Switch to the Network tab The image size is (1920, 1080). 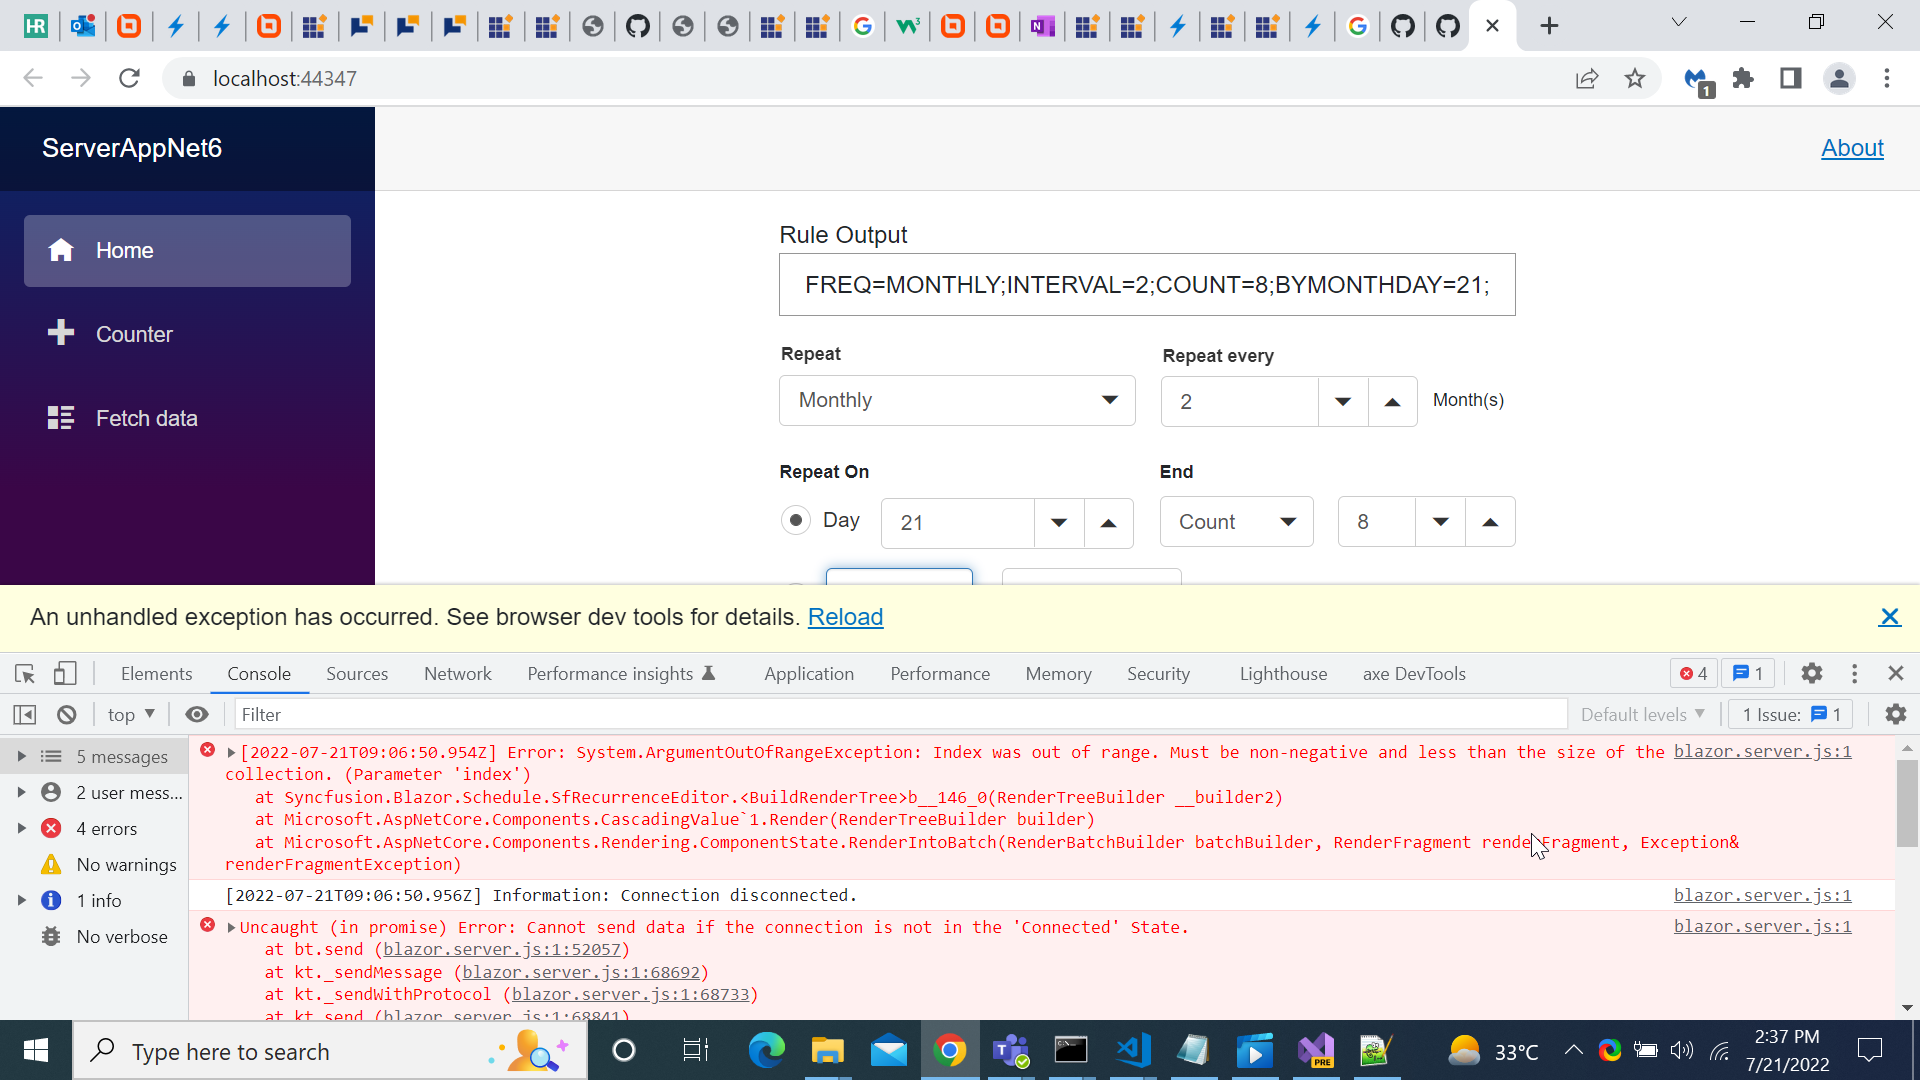[x=457, y=674]
